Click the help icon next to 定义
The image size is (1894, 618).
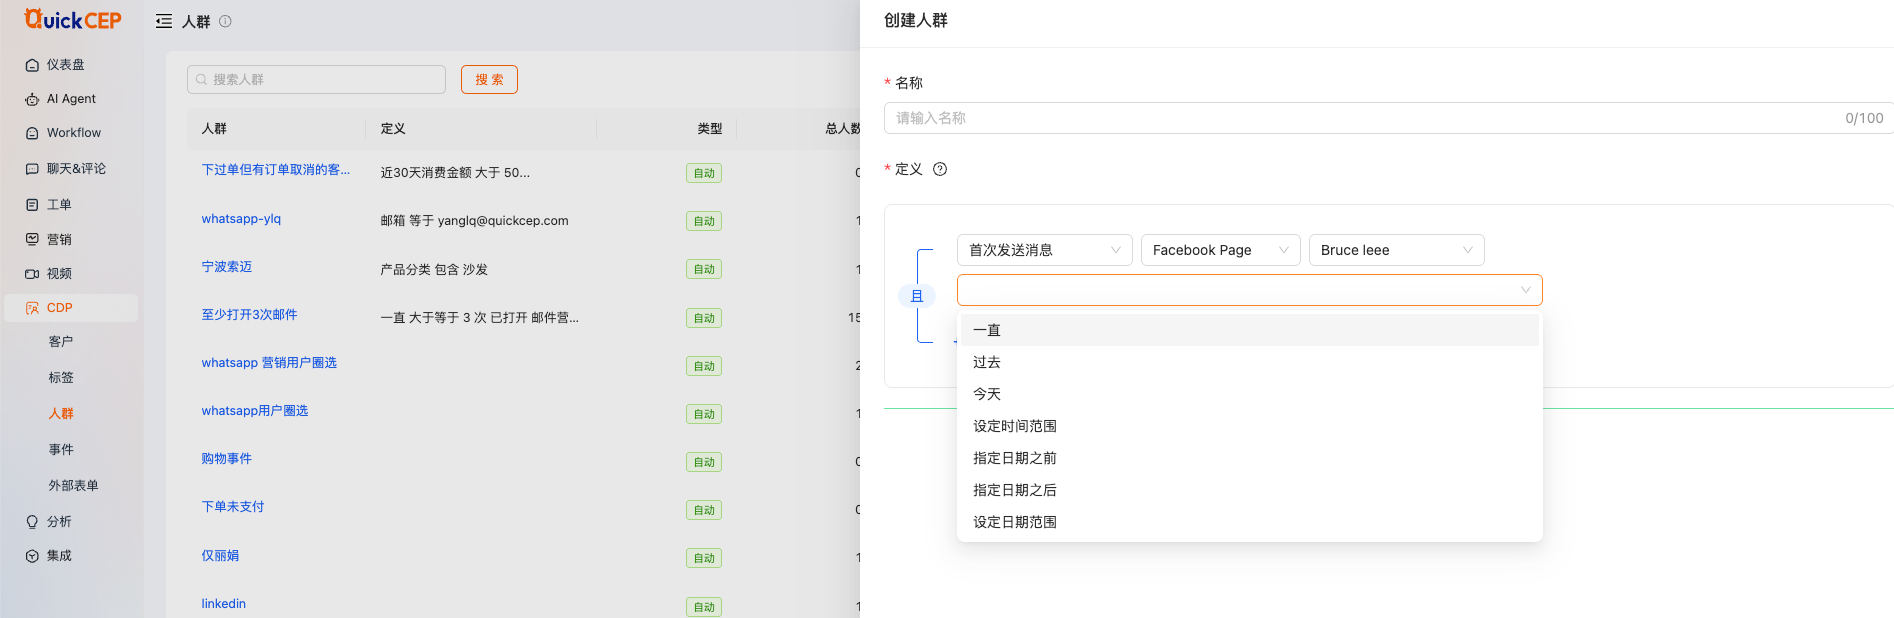940,169
